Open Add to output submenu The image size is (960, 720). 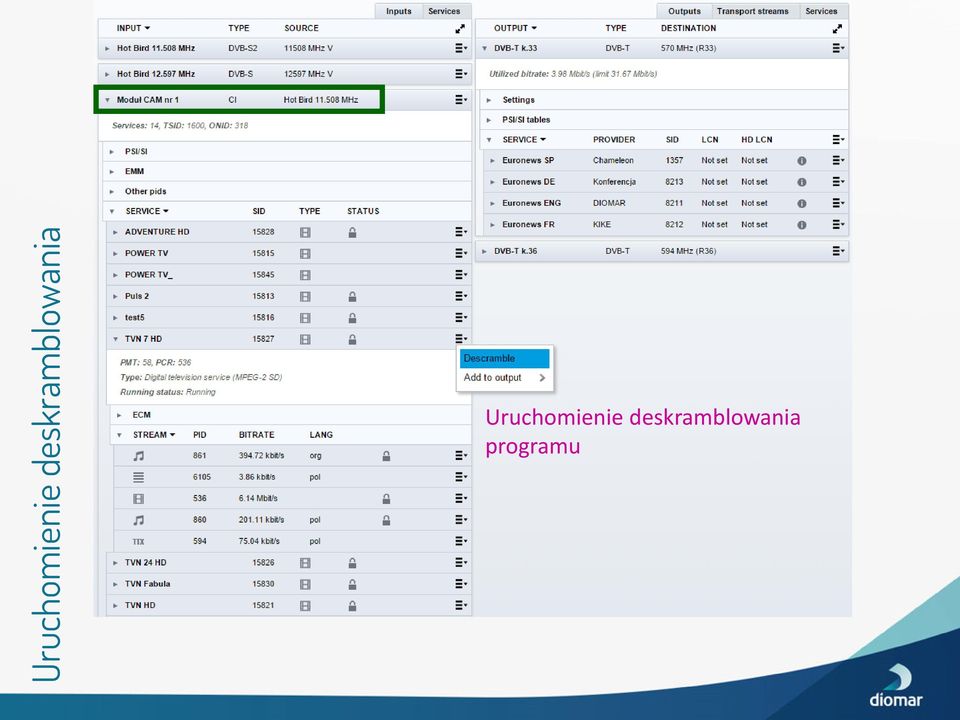tap(504, 378)
